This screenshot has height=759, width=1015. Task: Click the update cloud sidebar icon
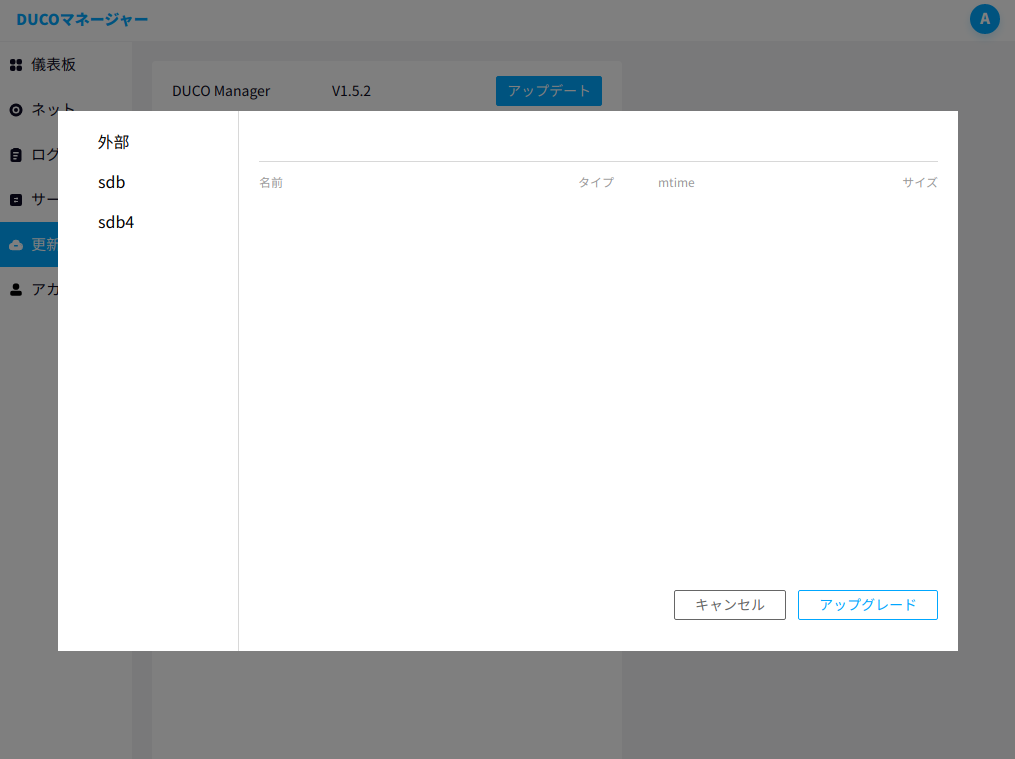[x=16, y=245]
